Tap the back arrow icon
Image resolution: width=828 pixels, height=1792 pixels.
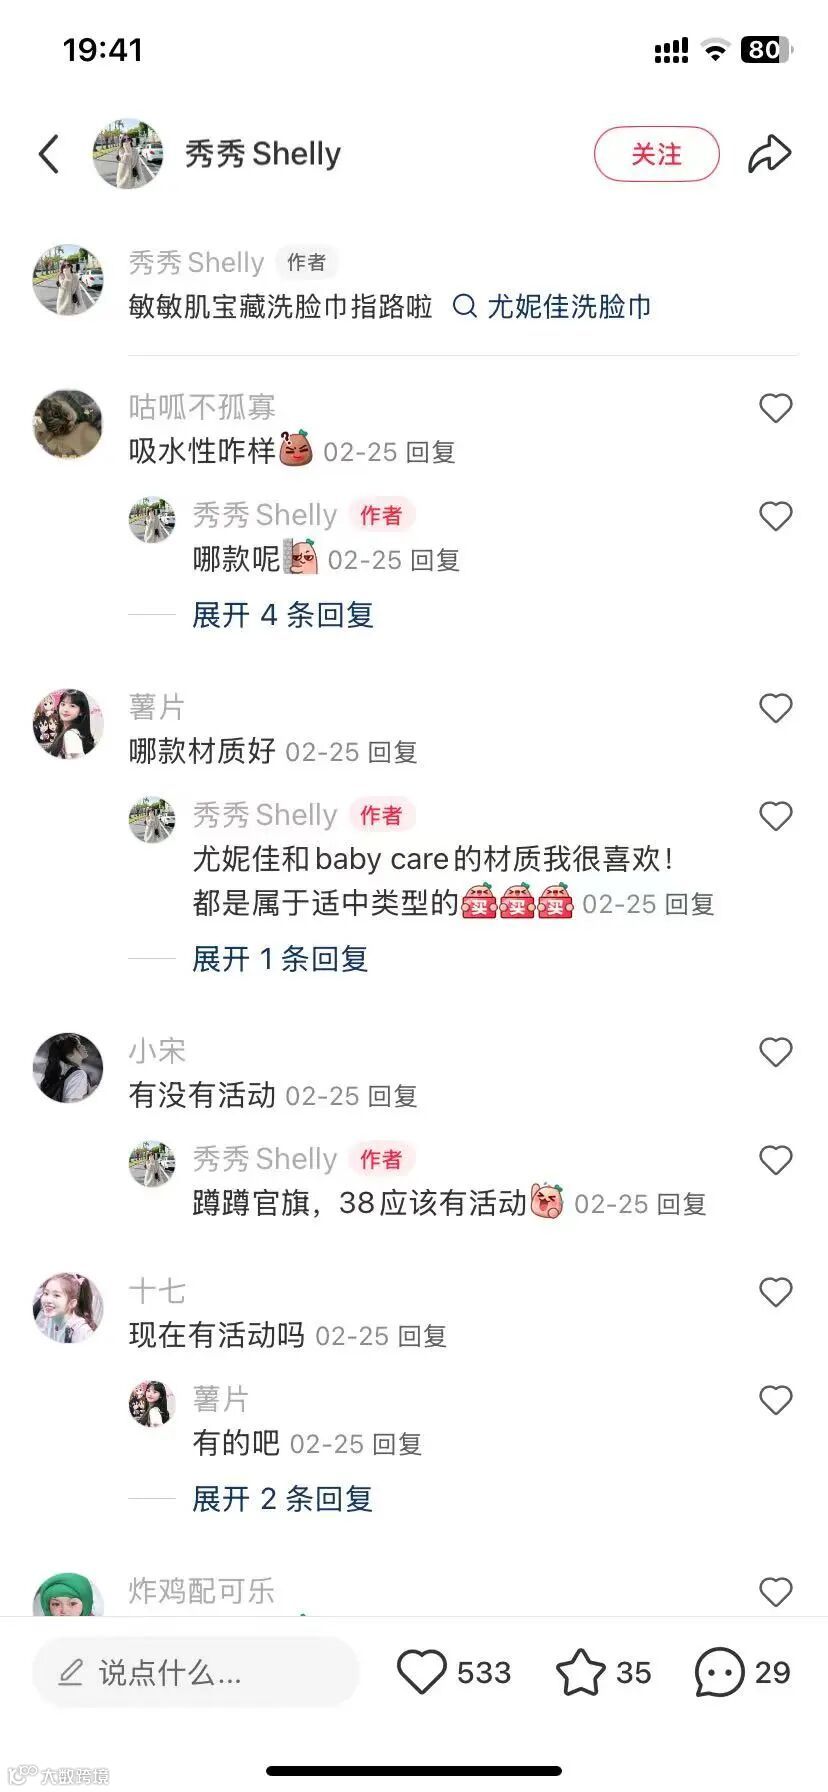point(49,154)
